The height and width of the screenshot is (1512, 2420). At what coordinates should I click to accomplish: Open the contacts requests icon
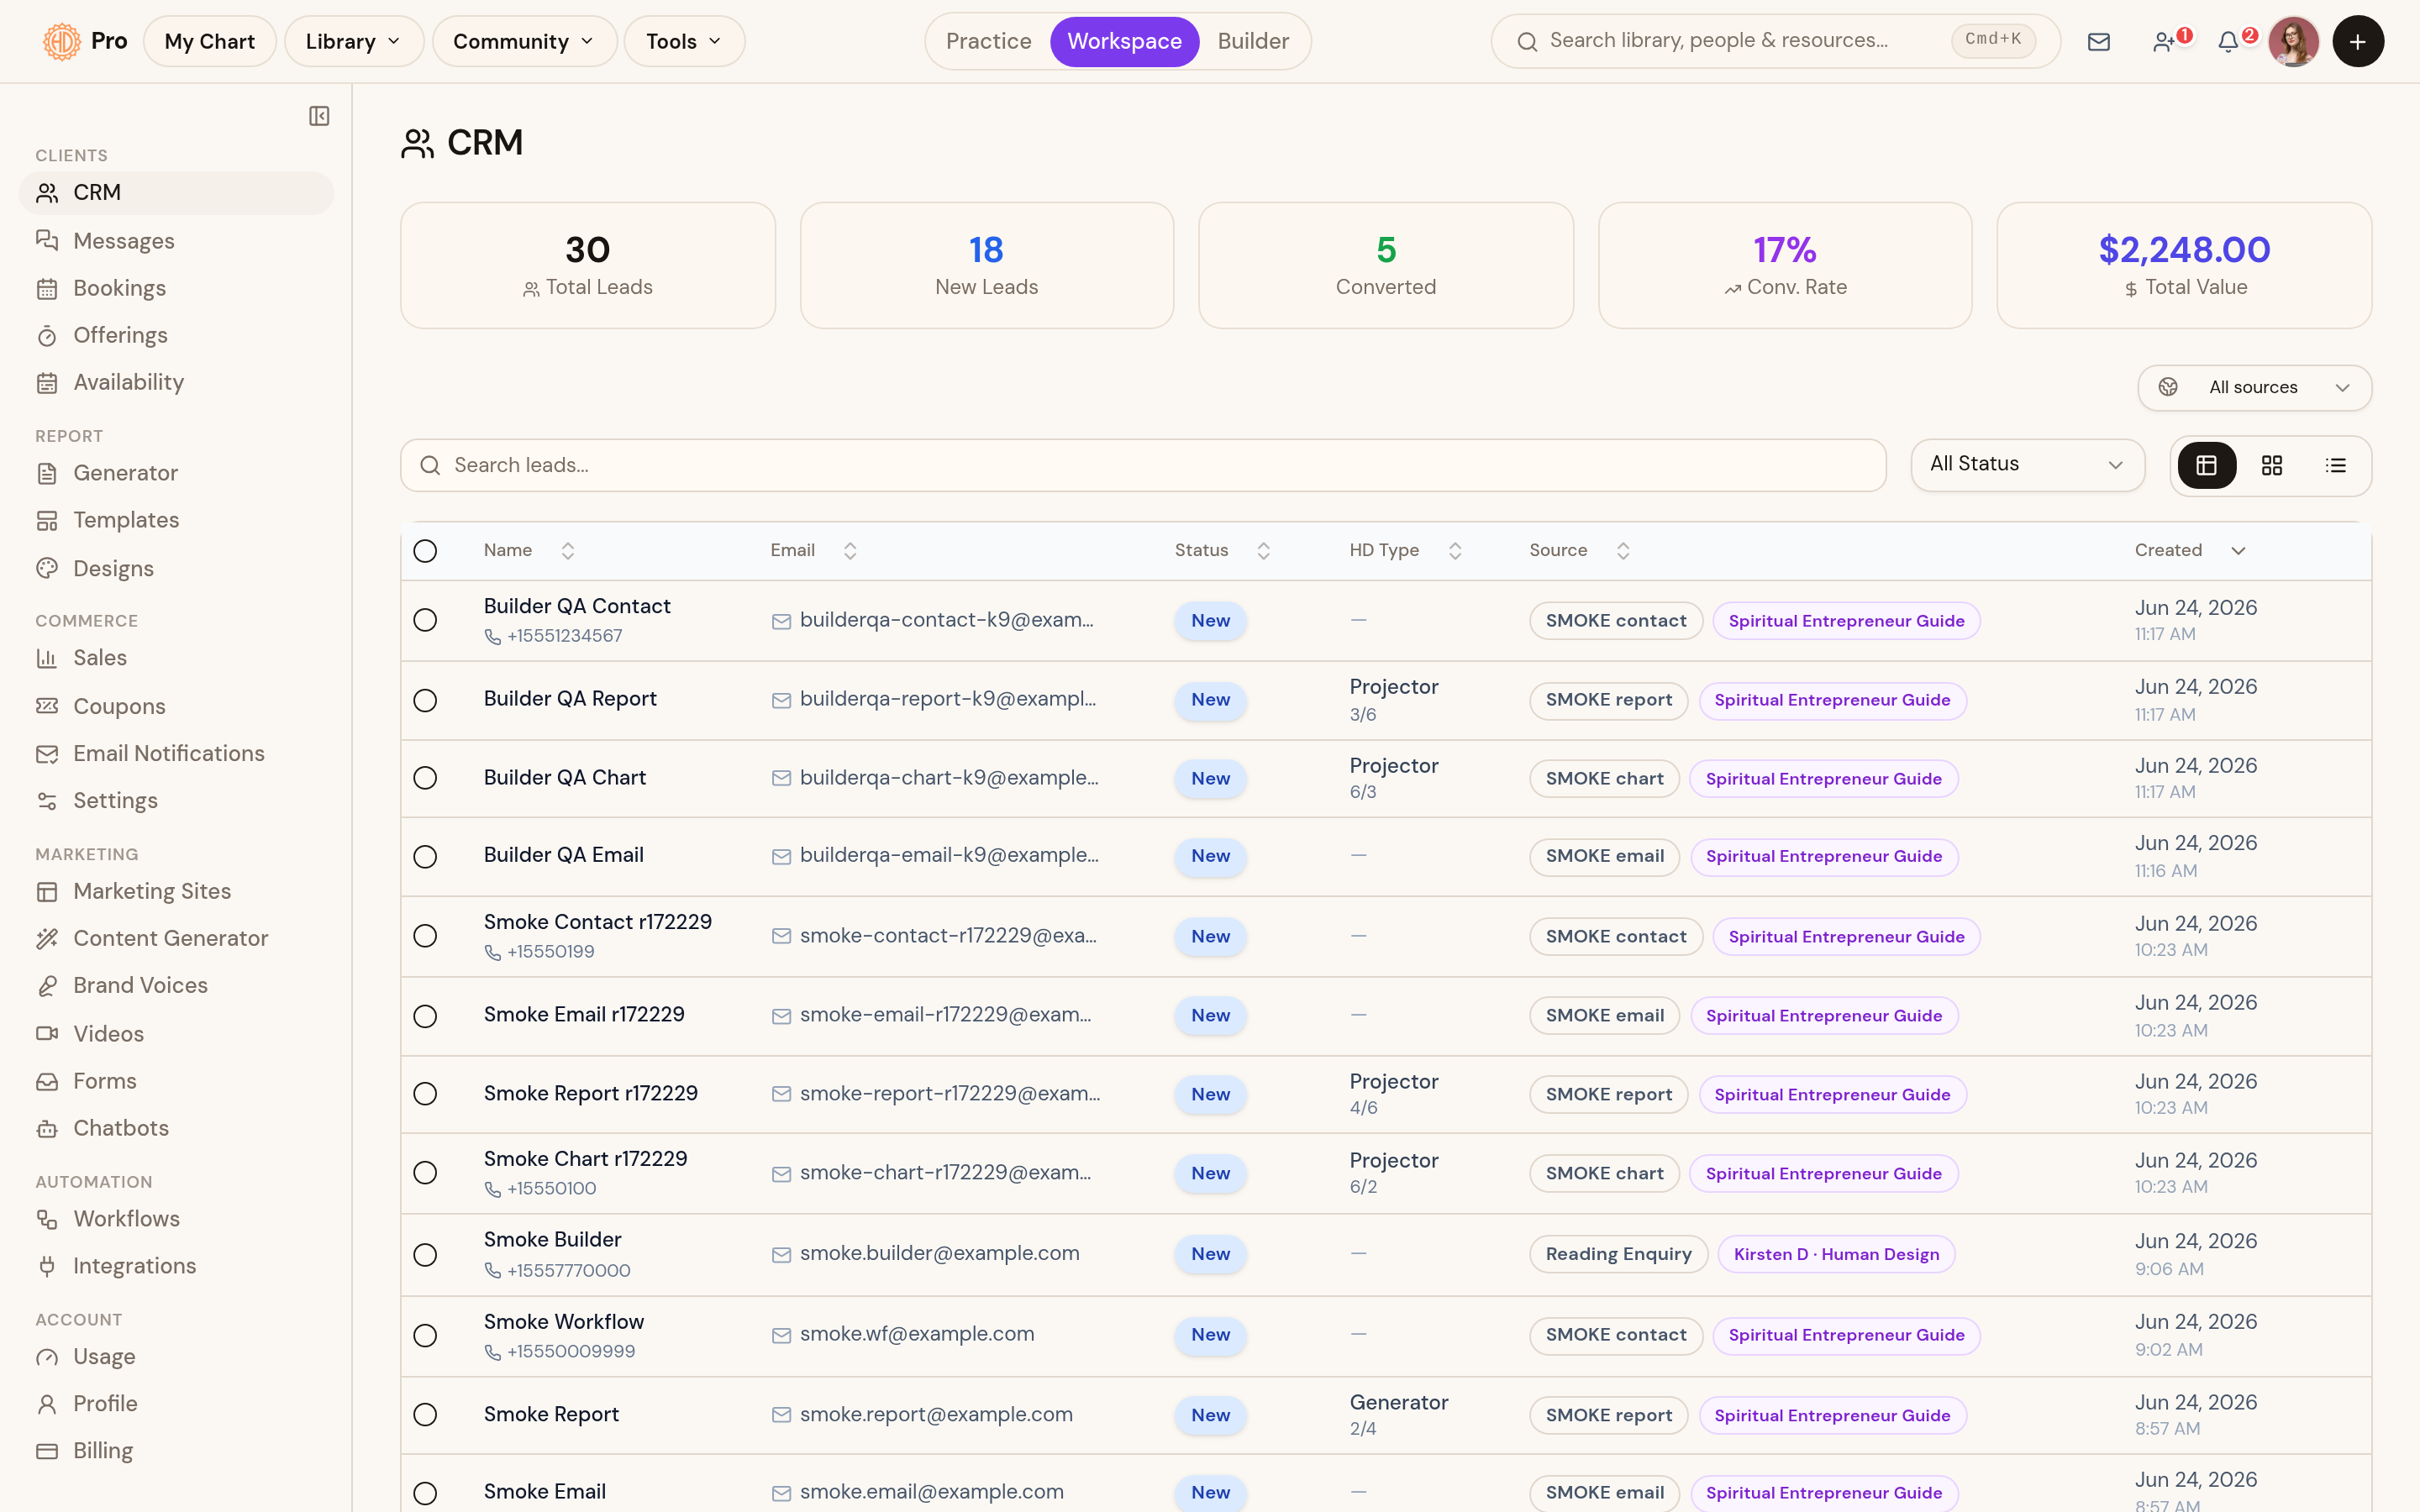click(x=2164, y=41)
